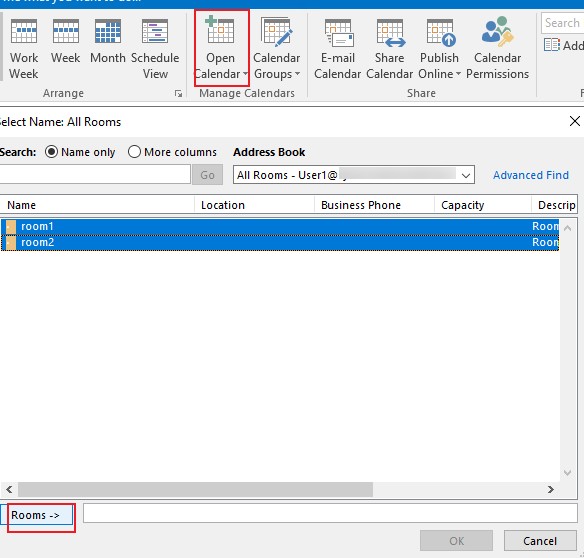Click horizontal scrollbar right arrow
The width and height of the screenshot is (584, 558).
point(551,489)
